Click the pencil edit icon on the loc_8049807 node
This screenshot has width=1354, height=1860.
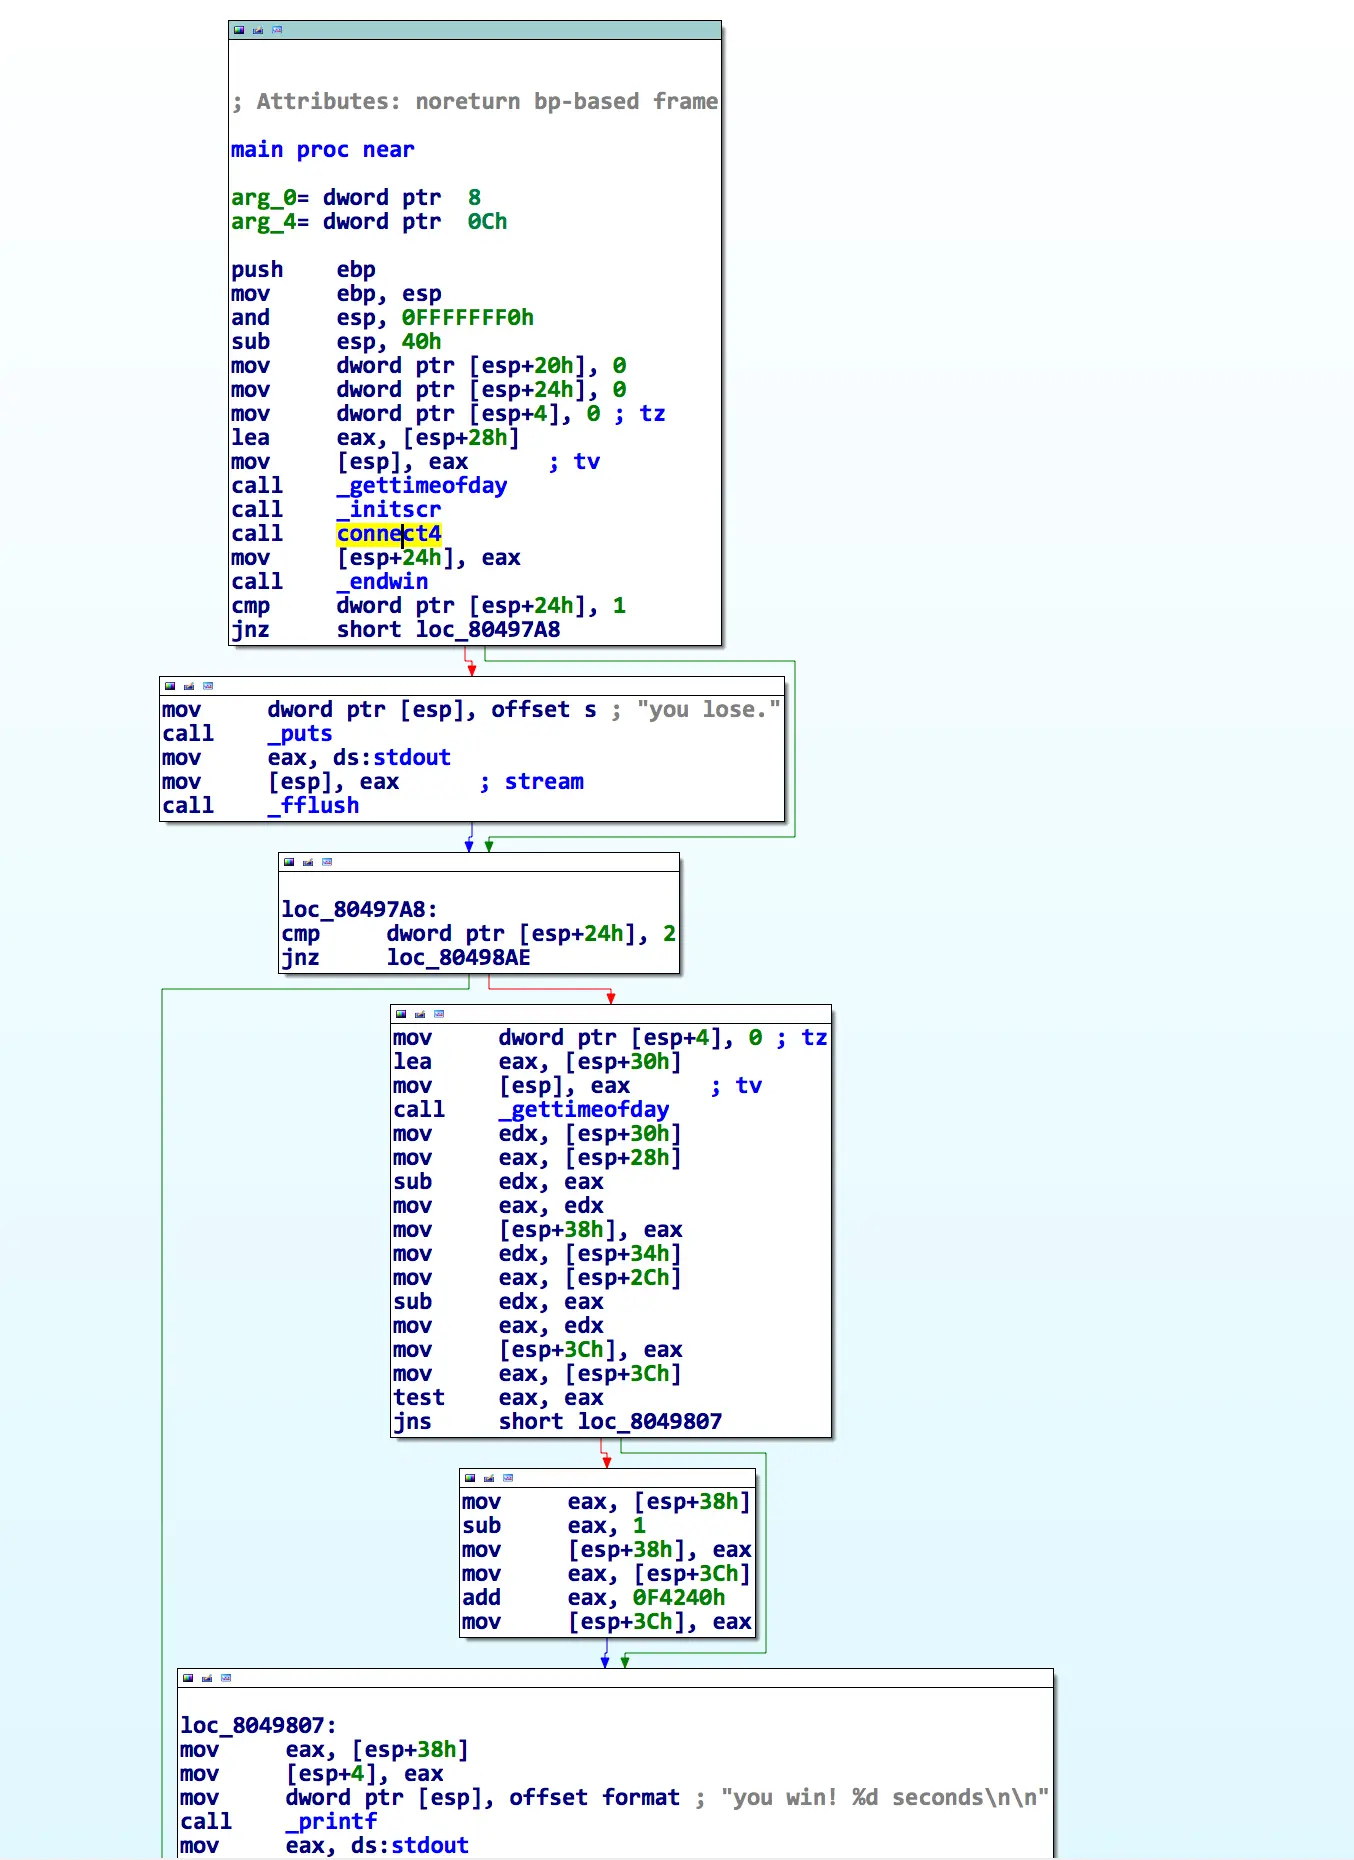207,1678
